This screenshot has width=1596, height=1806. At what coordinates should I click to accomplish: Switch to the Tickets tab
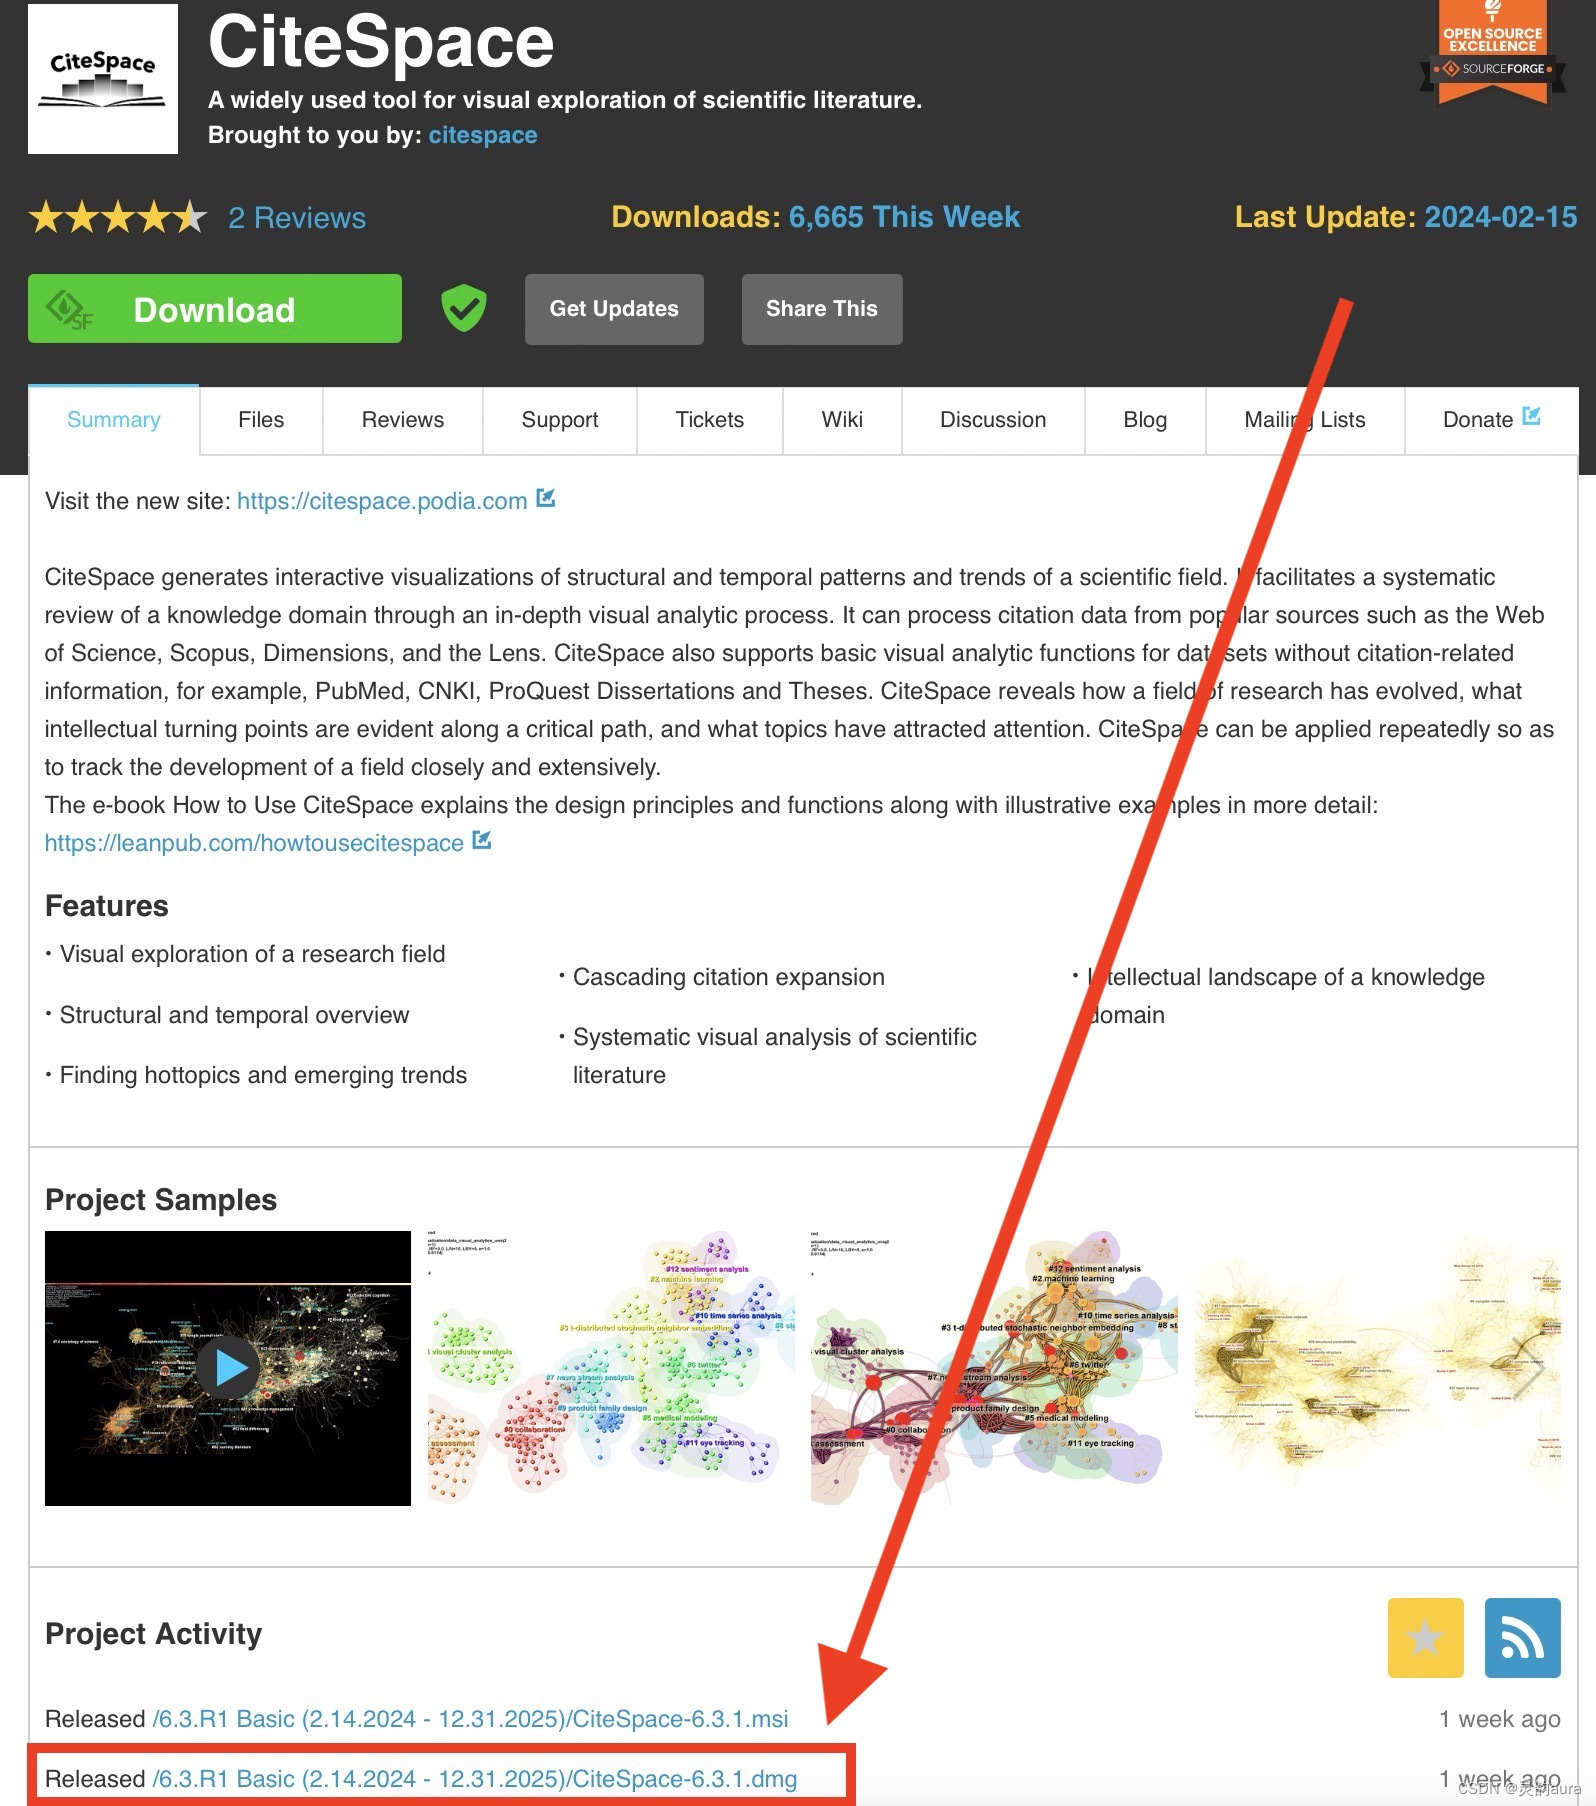pos(710,420)
